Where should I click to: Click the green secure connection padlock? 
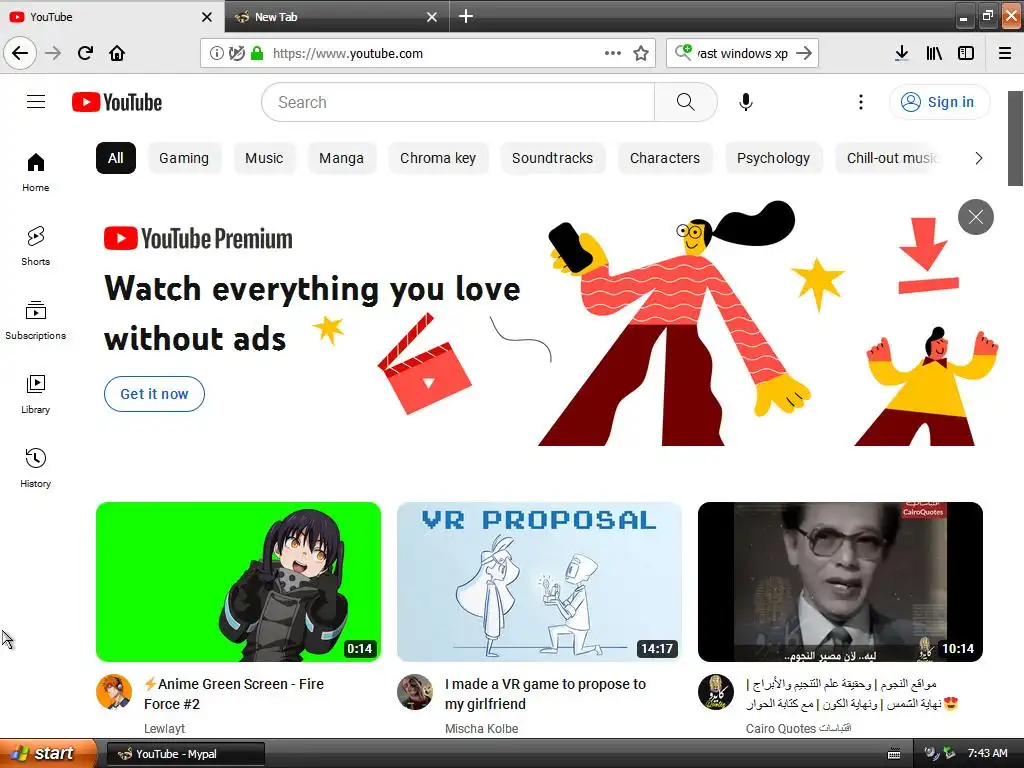pos(257,53)
